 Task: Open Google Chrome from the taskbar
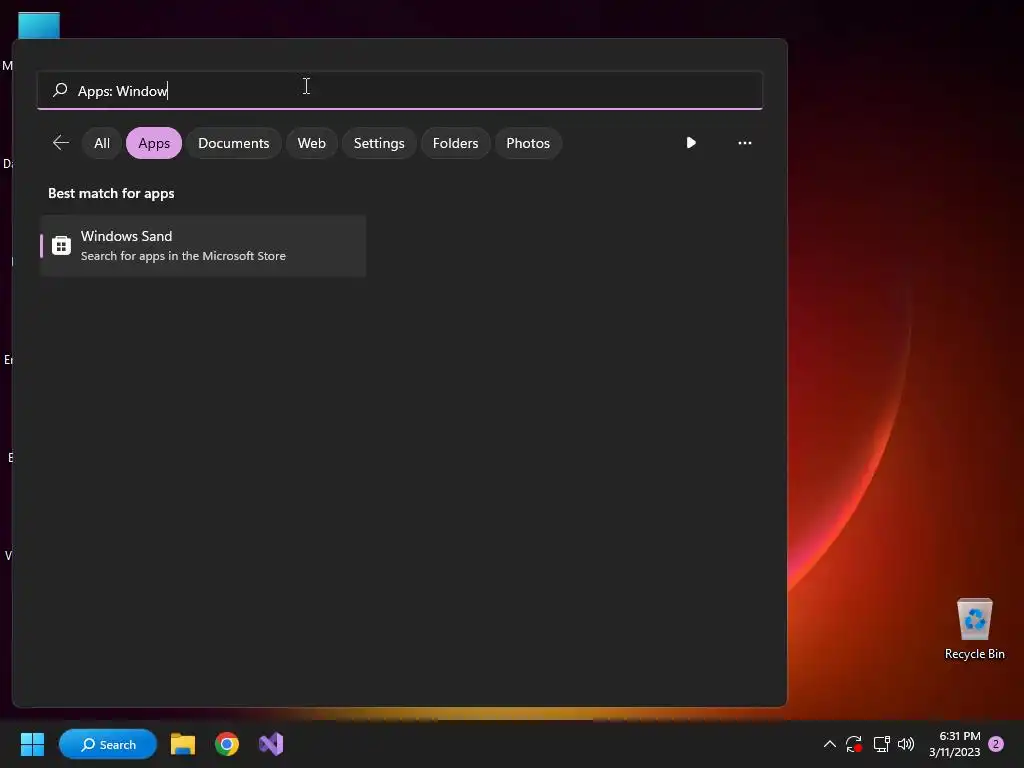(x=227, y=744)
